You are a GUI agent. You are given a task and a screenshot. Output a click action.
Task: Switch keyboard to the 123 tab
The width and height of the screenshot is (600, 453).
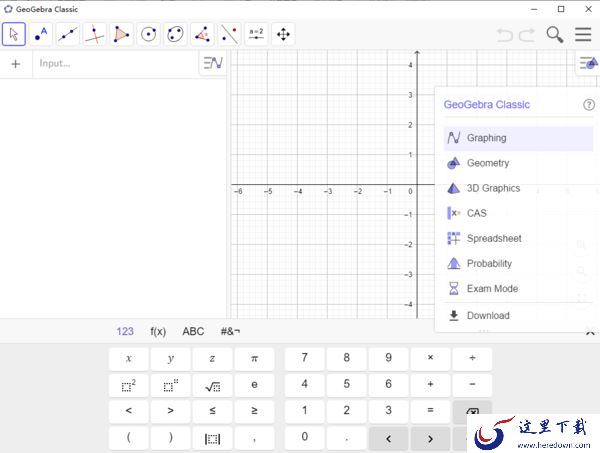(x=125, y=331)
